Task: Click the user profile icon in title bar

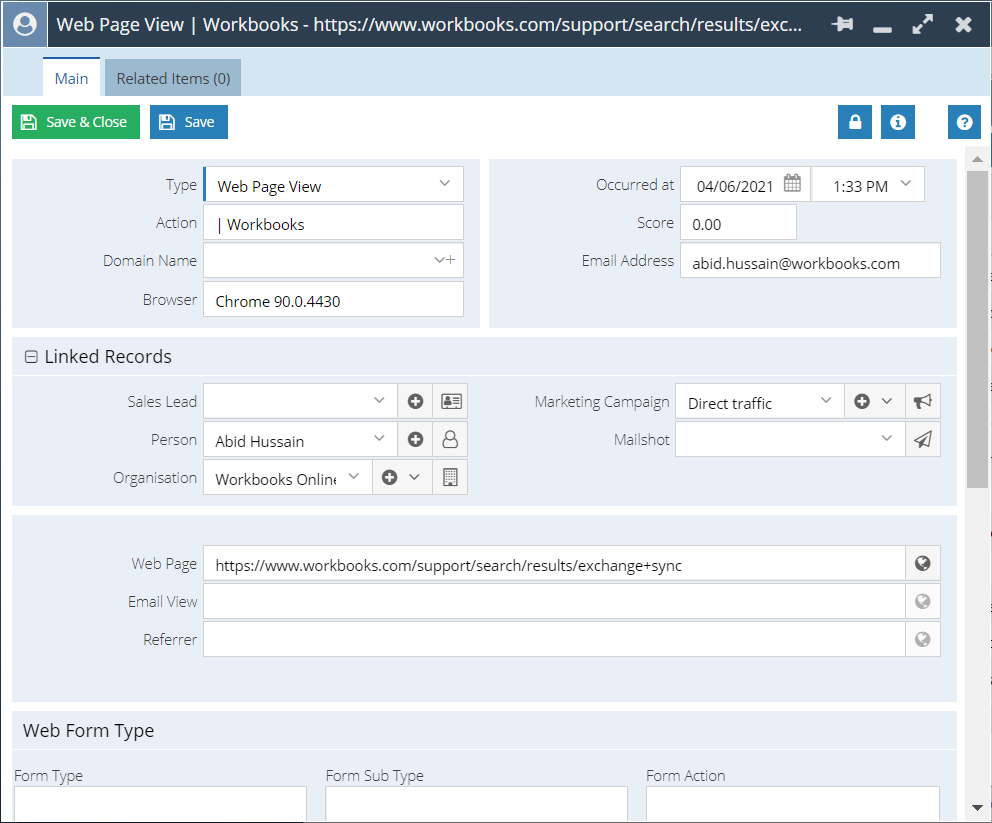Action: [25, 24]
